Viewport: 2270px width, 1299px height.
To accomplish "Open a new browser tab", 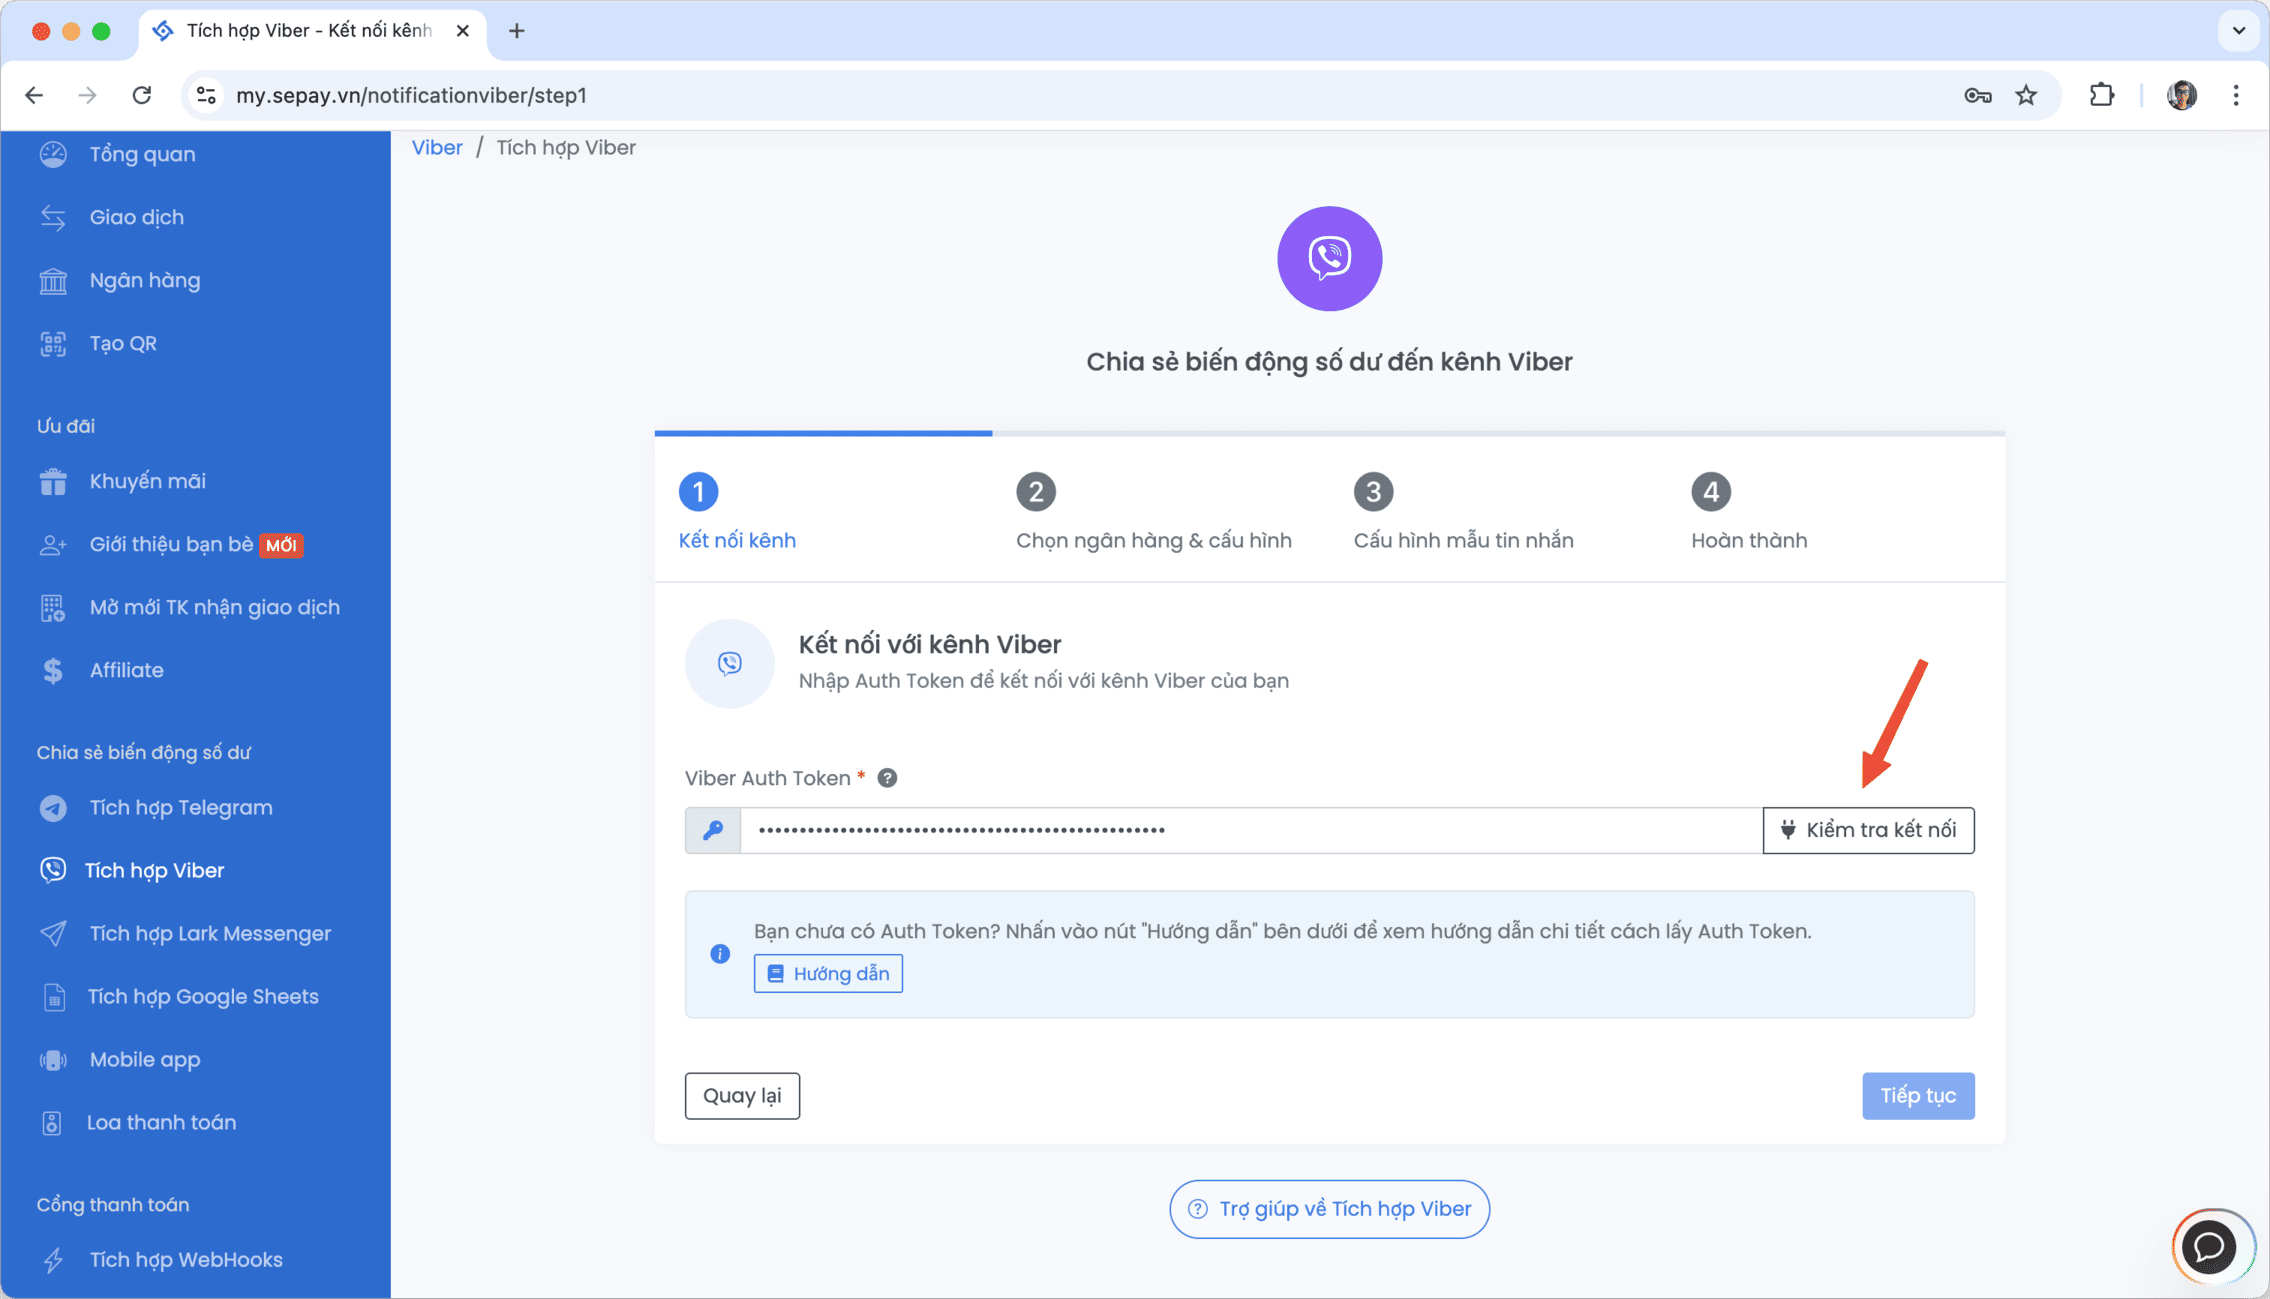I will click(516, 31).
